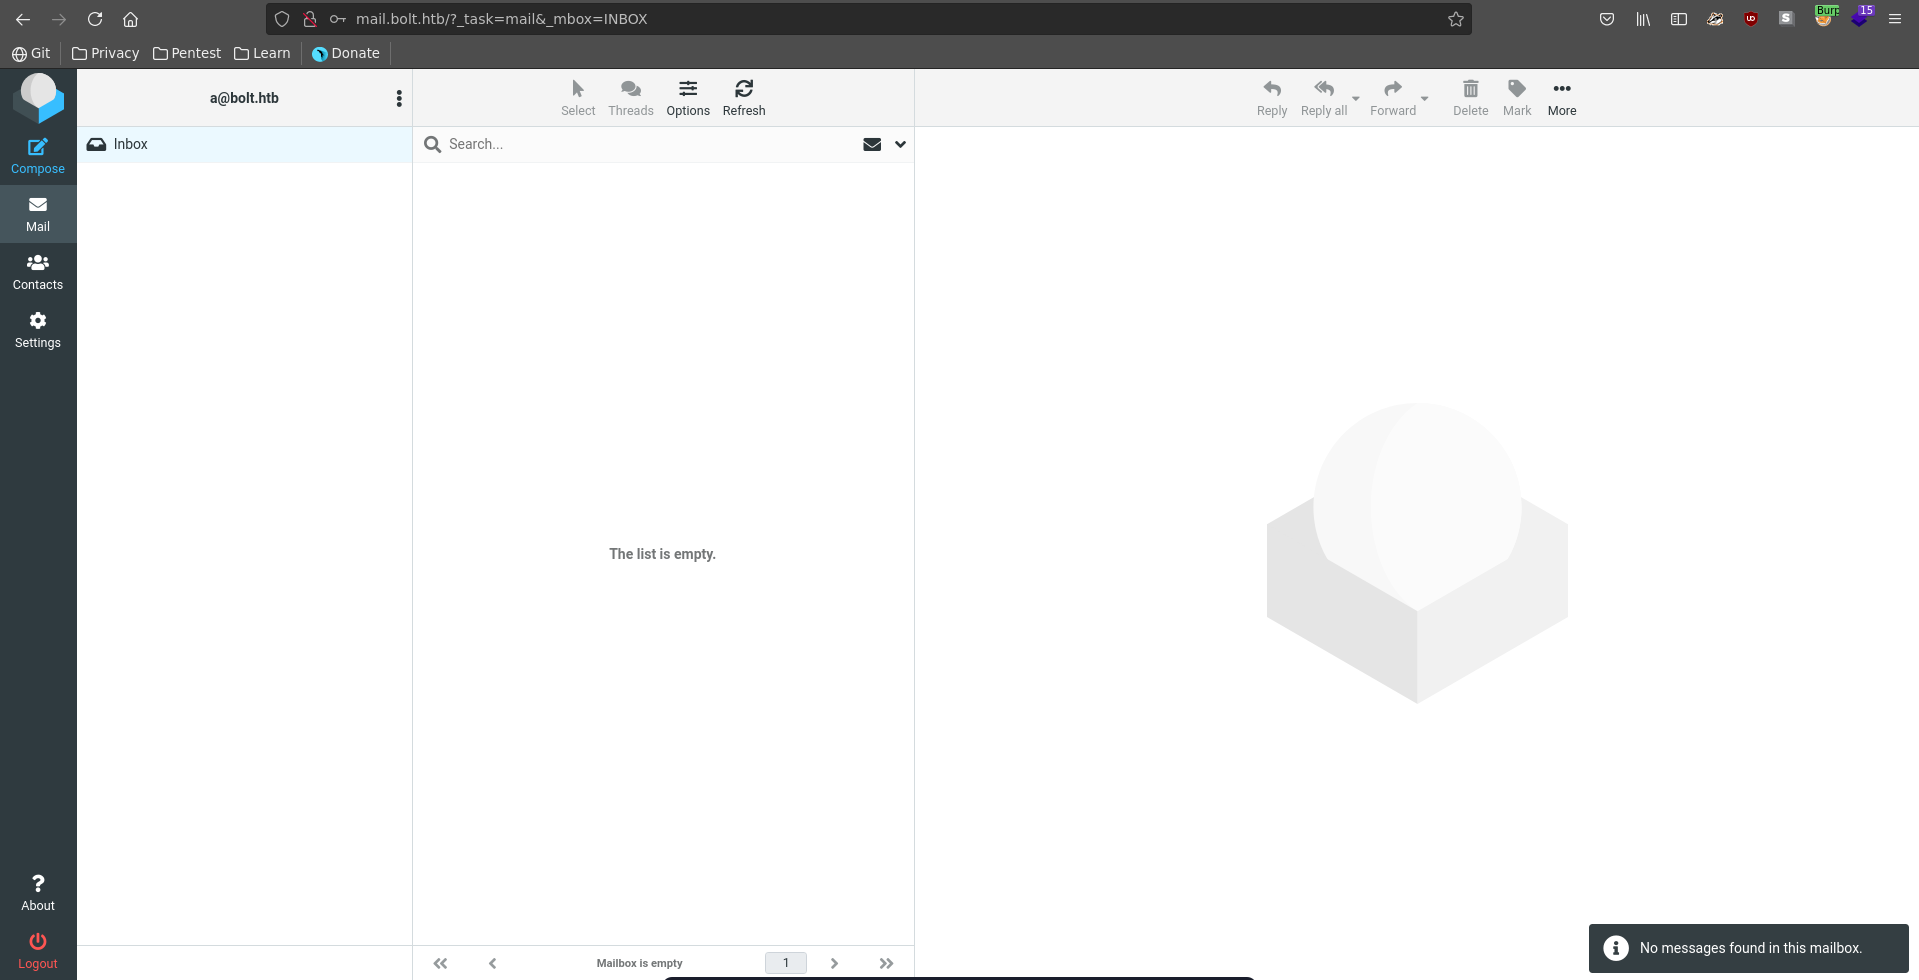1919x980 pixels.
Task: Bookmark this page with star icon
Action: [x=1456, y=19]
